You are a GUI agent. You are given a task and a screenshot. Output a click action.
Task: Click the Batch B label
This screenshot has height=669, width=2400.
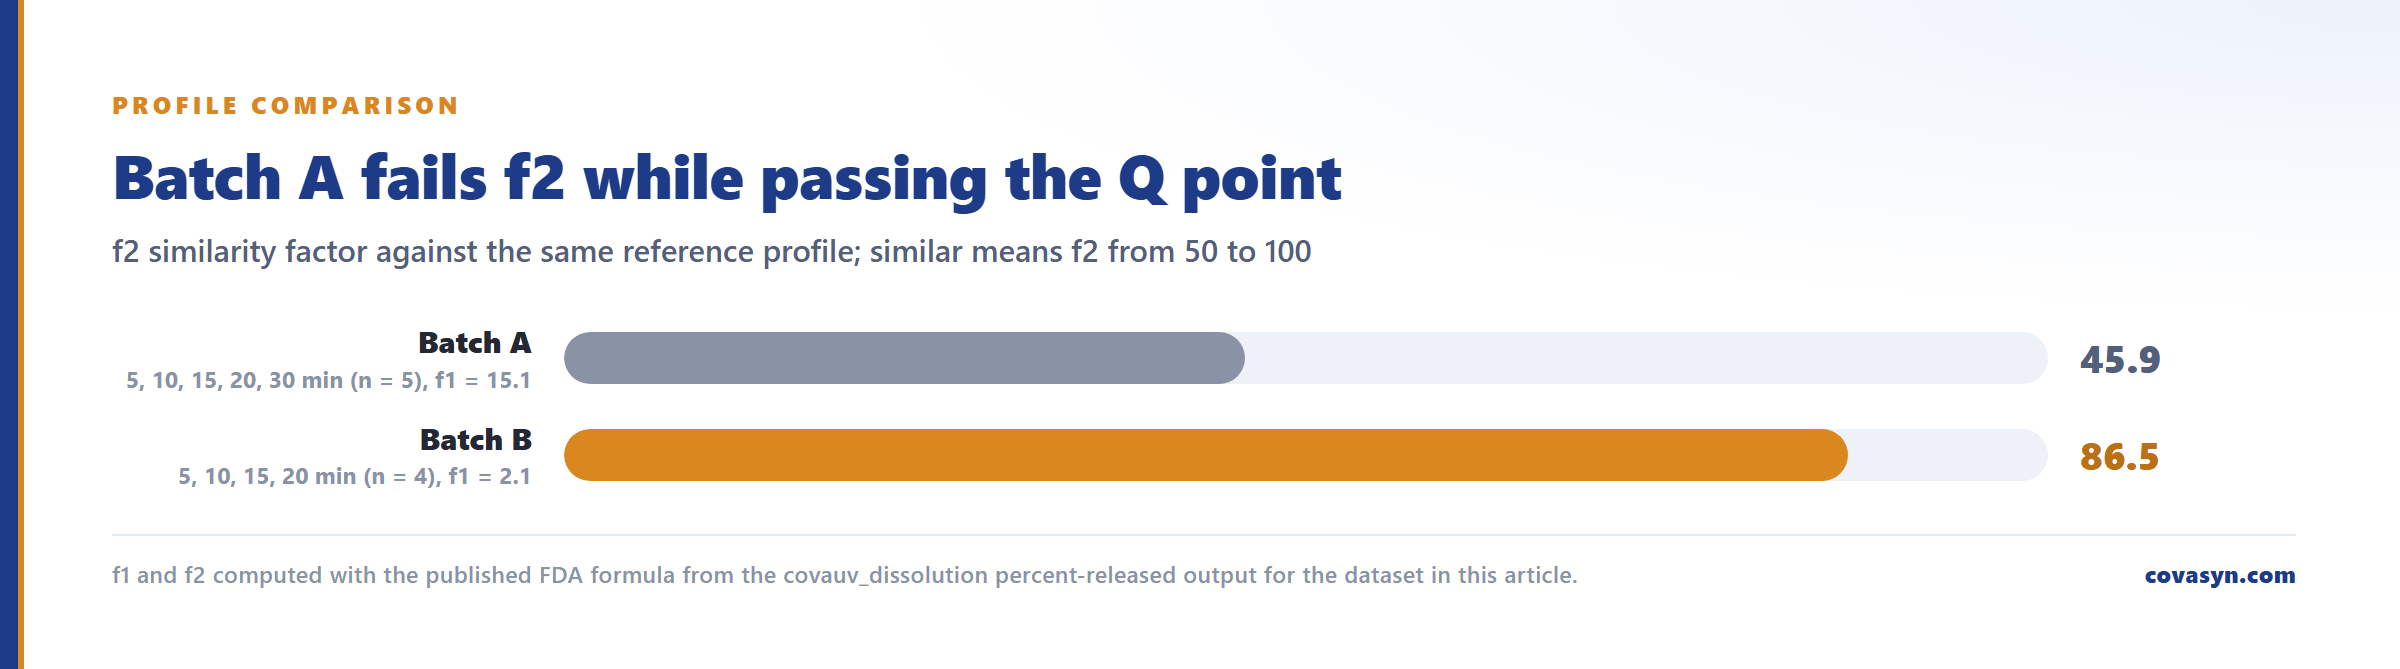(476, 440)
